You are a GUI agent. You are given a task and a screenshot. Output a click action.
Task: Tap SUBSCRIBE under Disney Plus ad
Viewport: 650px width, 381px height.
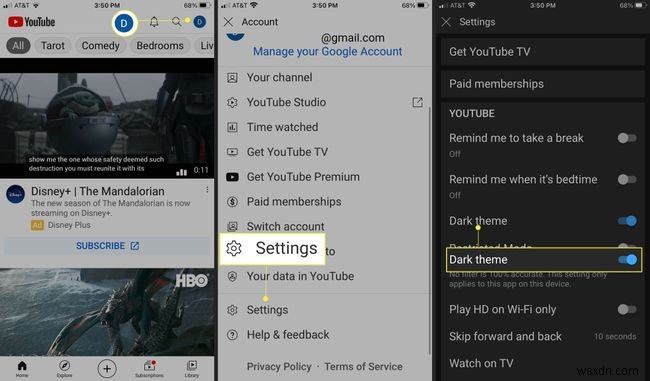107,246
